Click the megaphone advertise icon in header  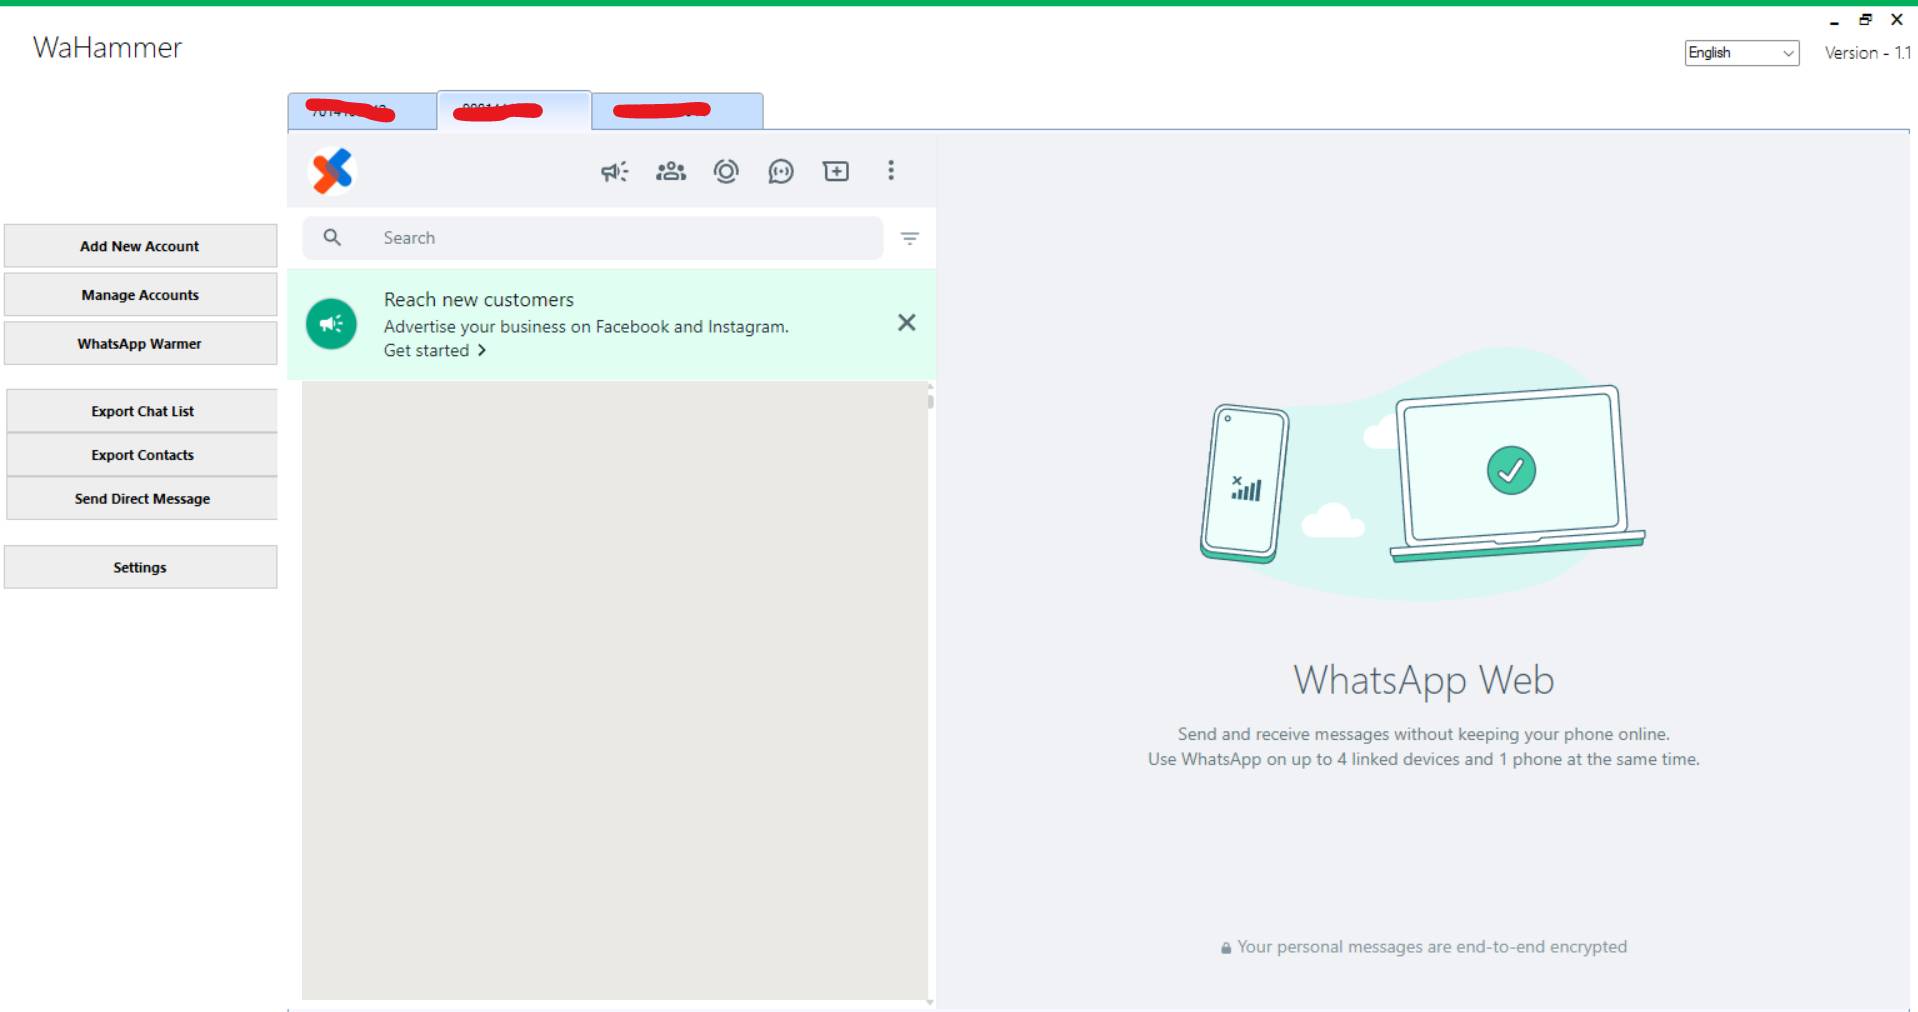pos(614,172)
